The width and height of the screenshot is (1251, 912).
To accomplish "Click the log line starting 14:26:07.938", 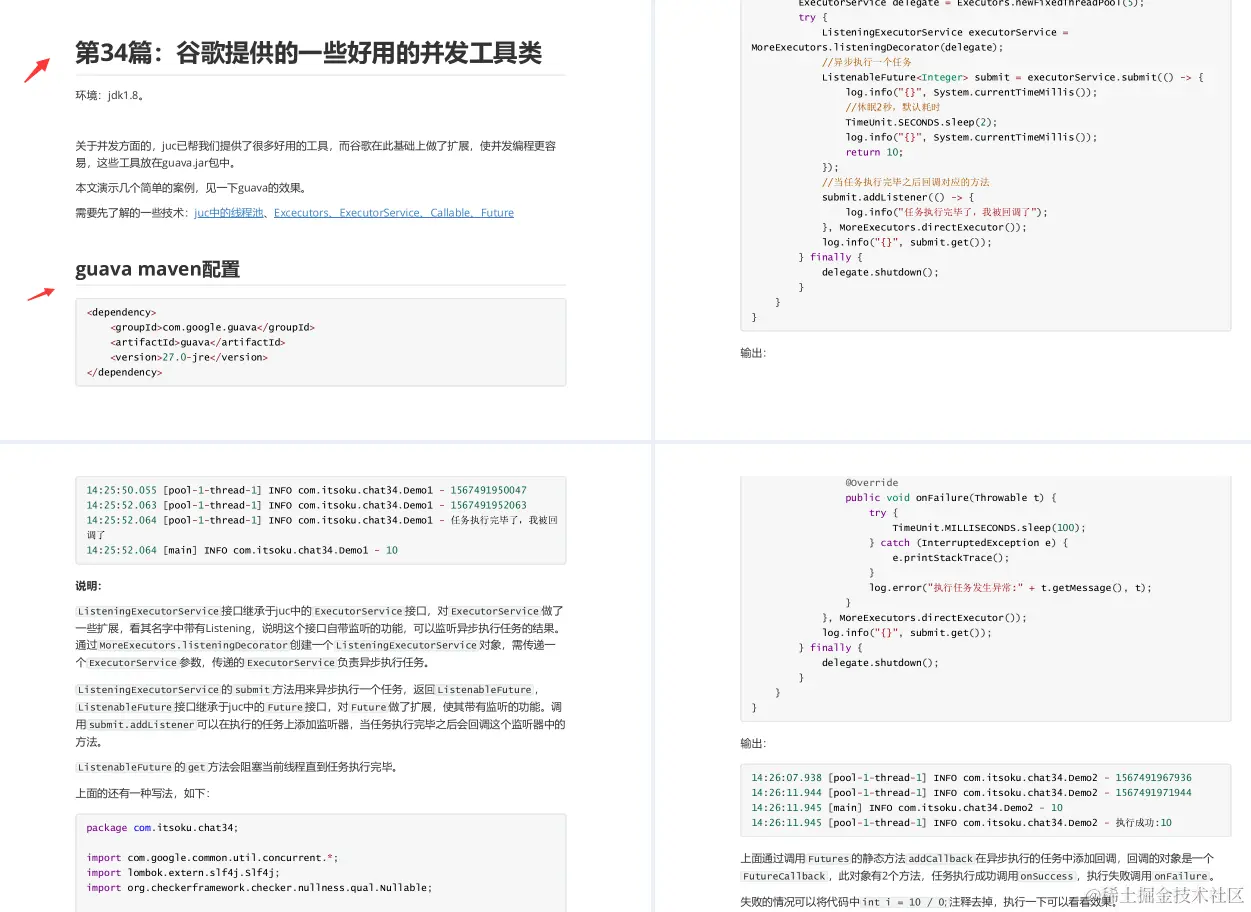I will (x=971, y=778).
